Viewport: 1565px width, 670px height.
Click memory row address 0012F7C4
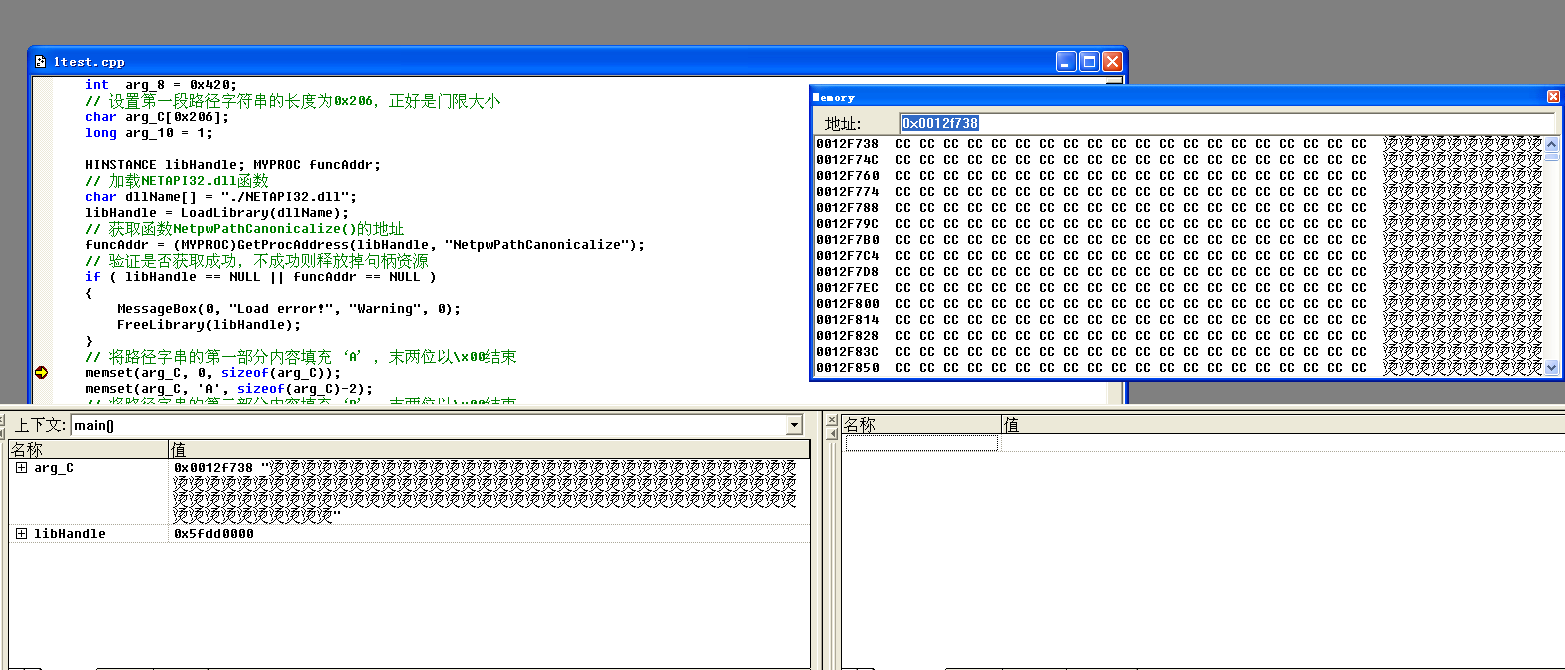(x=848, y=256)
